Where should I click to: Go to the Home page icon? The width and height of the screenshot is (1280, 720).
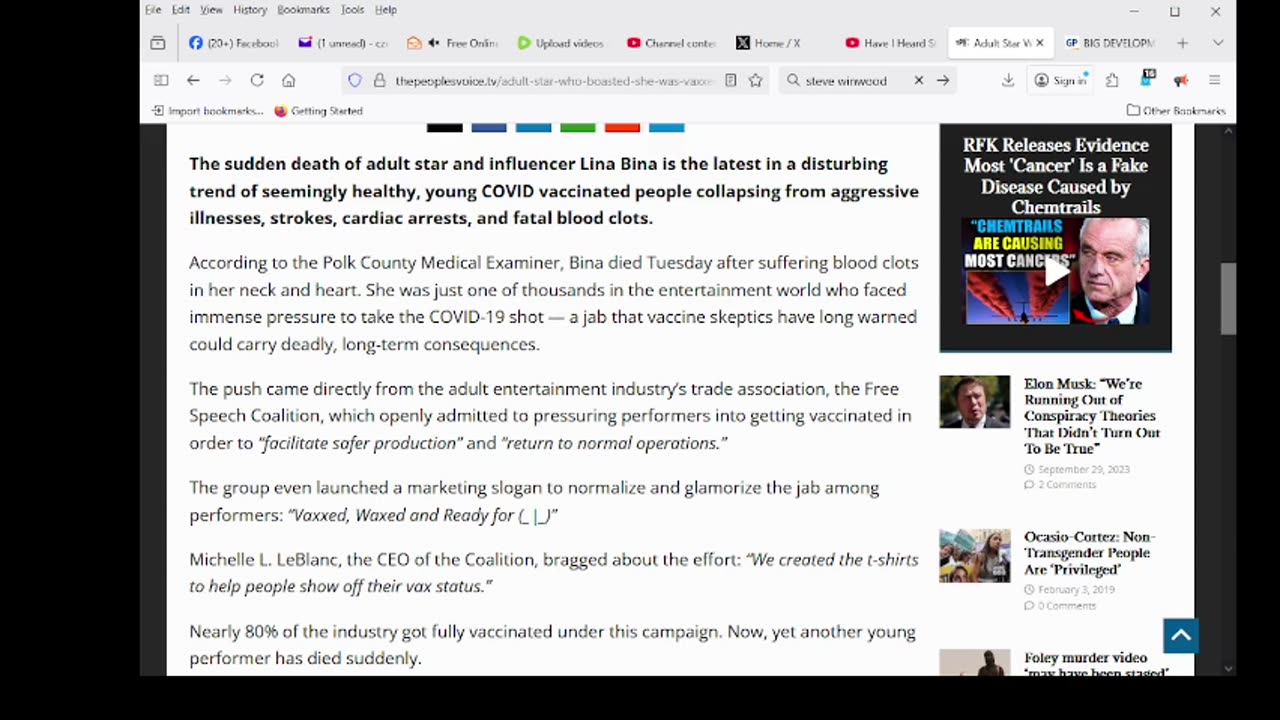pos(289,80)
